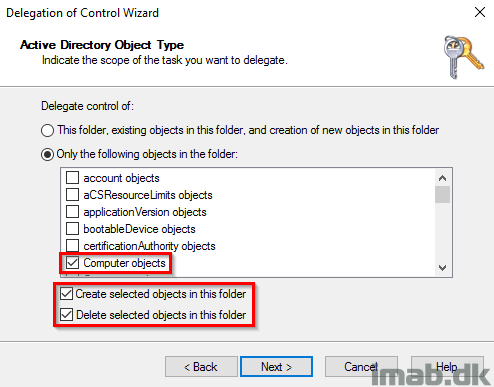Cancel the delegation wizard
494x387 pixels.
point(361,367)
